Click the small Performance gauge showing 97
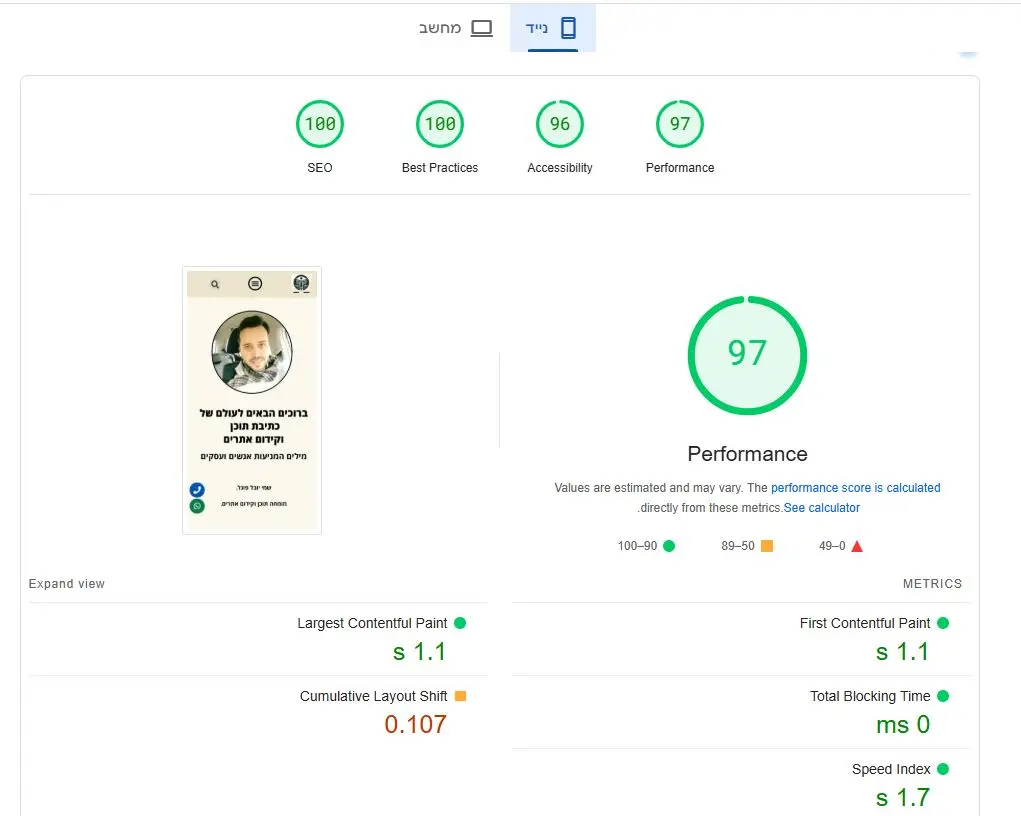1021x816 pixels. click(680, 125)
